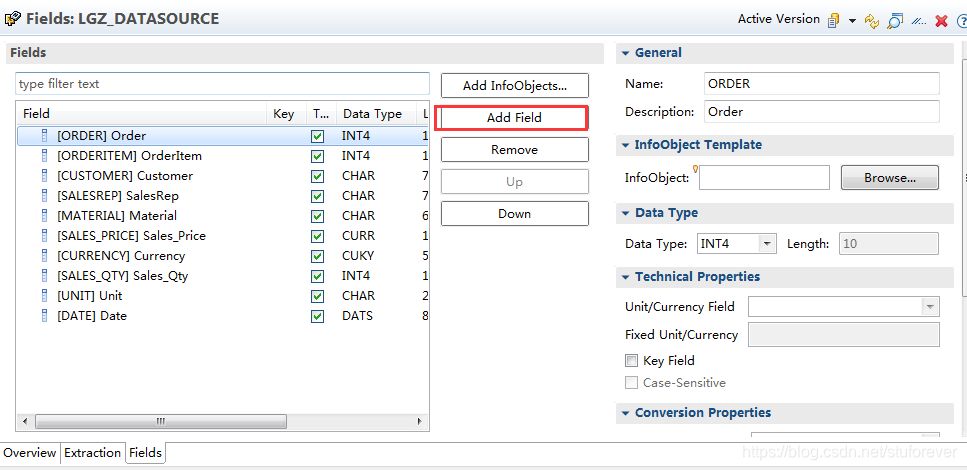Toggle the transfer checkbox for SALESREP
Viewport: 967px width, 470px height.
click(318, 196)
